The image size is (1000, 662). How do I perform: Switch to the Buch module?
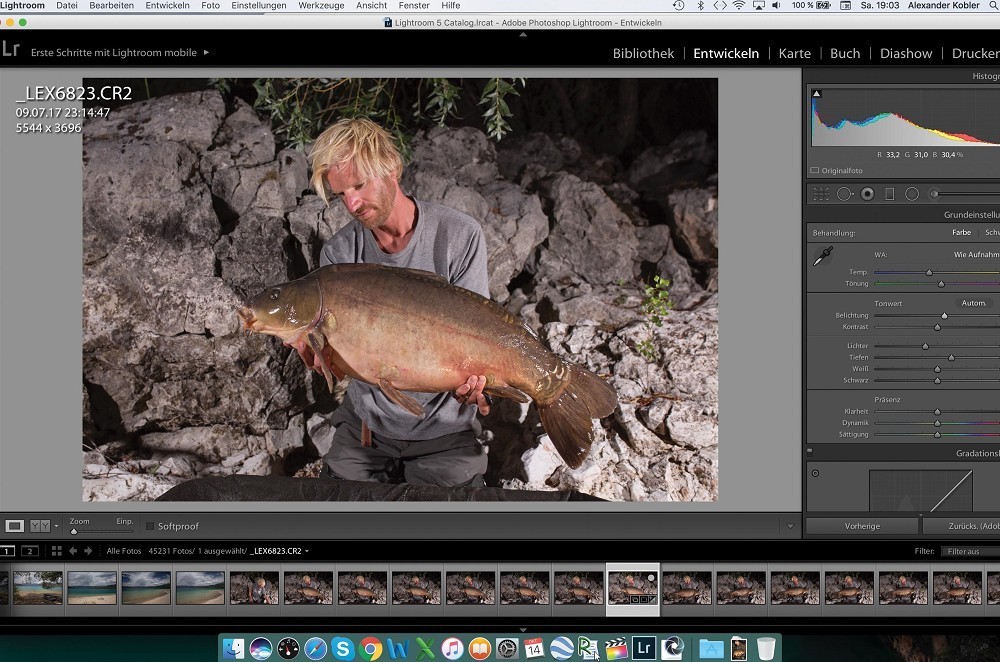[x=845, y=54]
